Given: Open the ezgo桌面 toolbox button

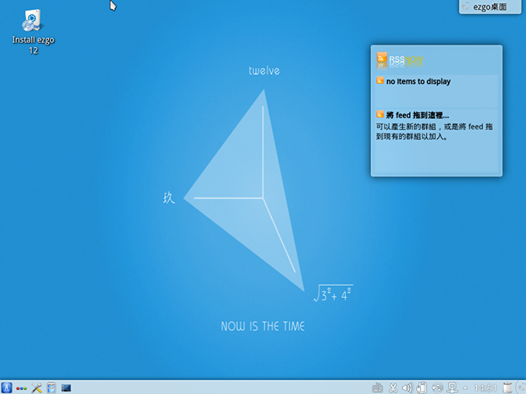Looking at the screenshot, I should (x=490, y=7).
